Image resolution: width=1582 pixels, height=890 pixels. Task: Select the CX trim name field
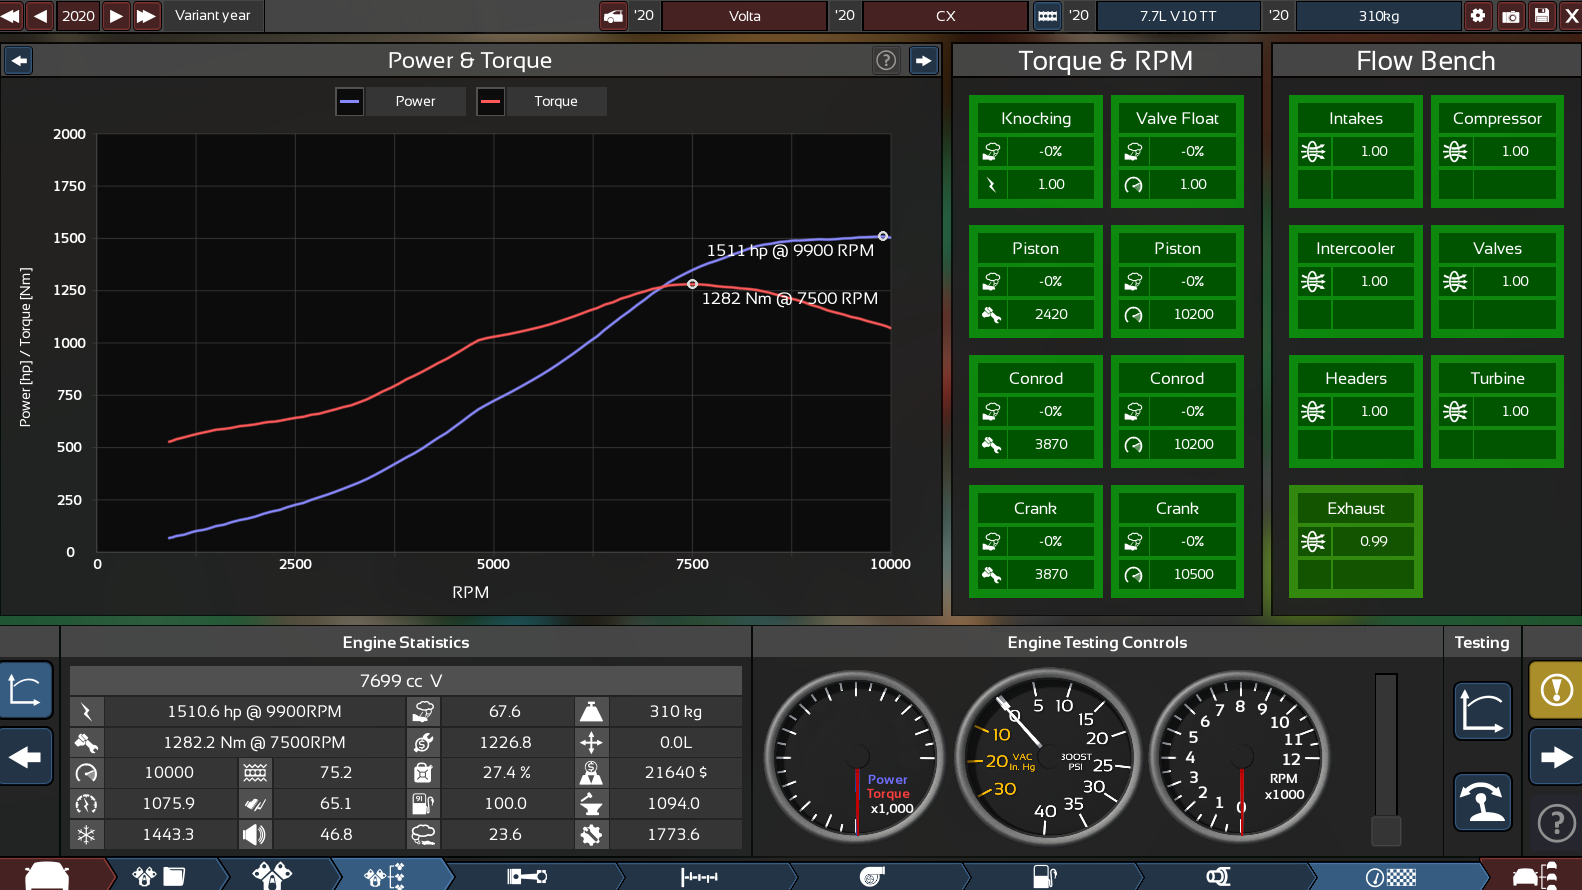945,16
